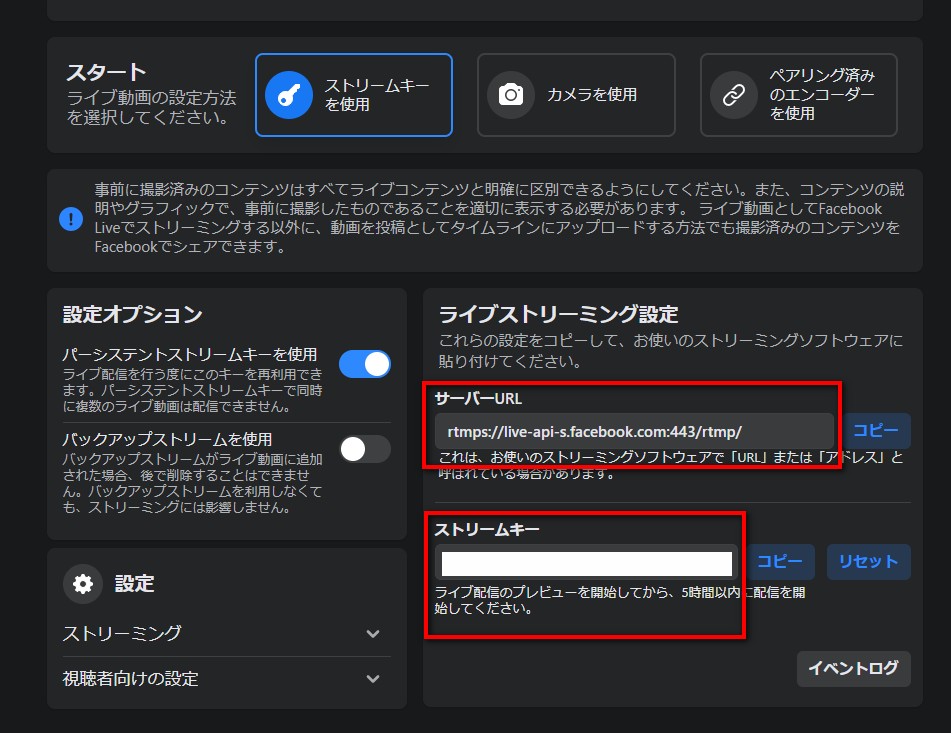Click the ストリームキー label above the field
Viewport: 951px width, 733px height.
(x=486, y=529)
